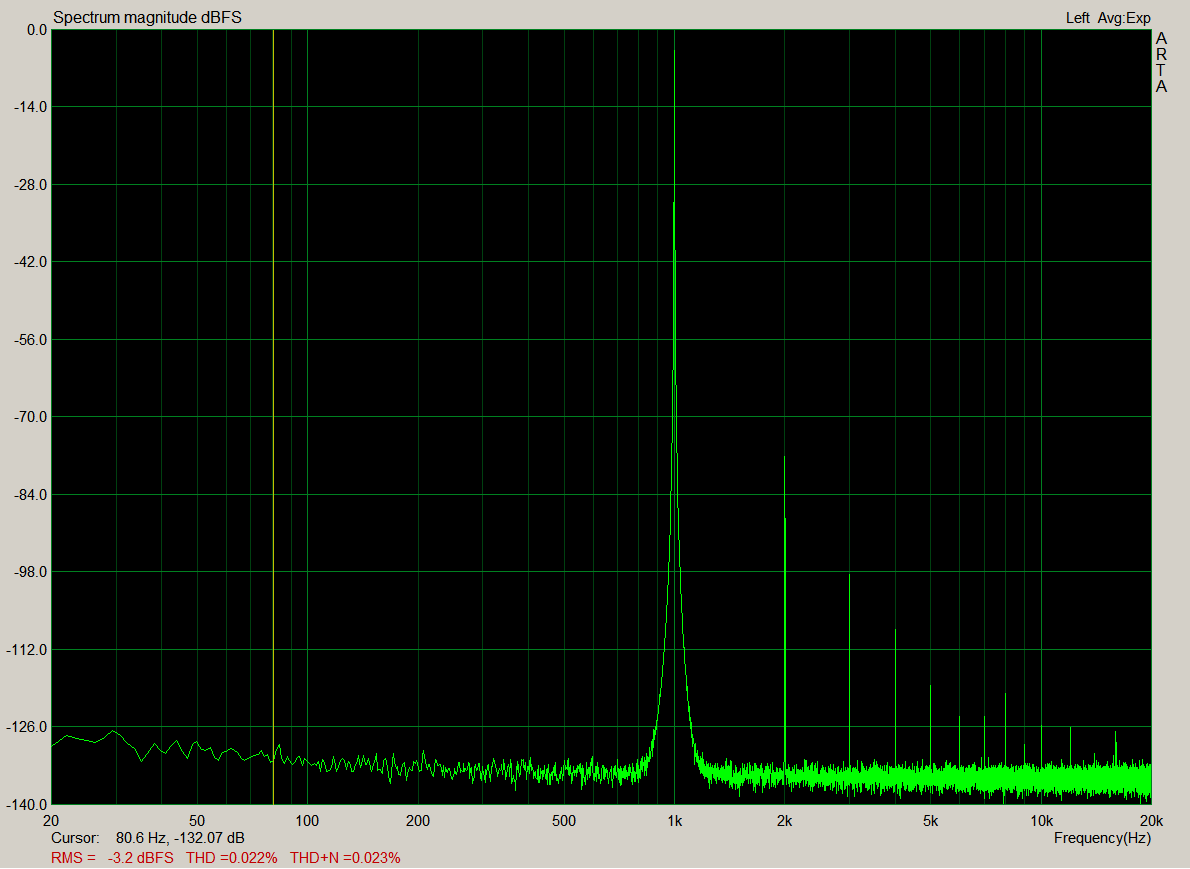
Task: Click the '0.0' y-axis label
Action: pyautogui.click(x=36, y=30)
